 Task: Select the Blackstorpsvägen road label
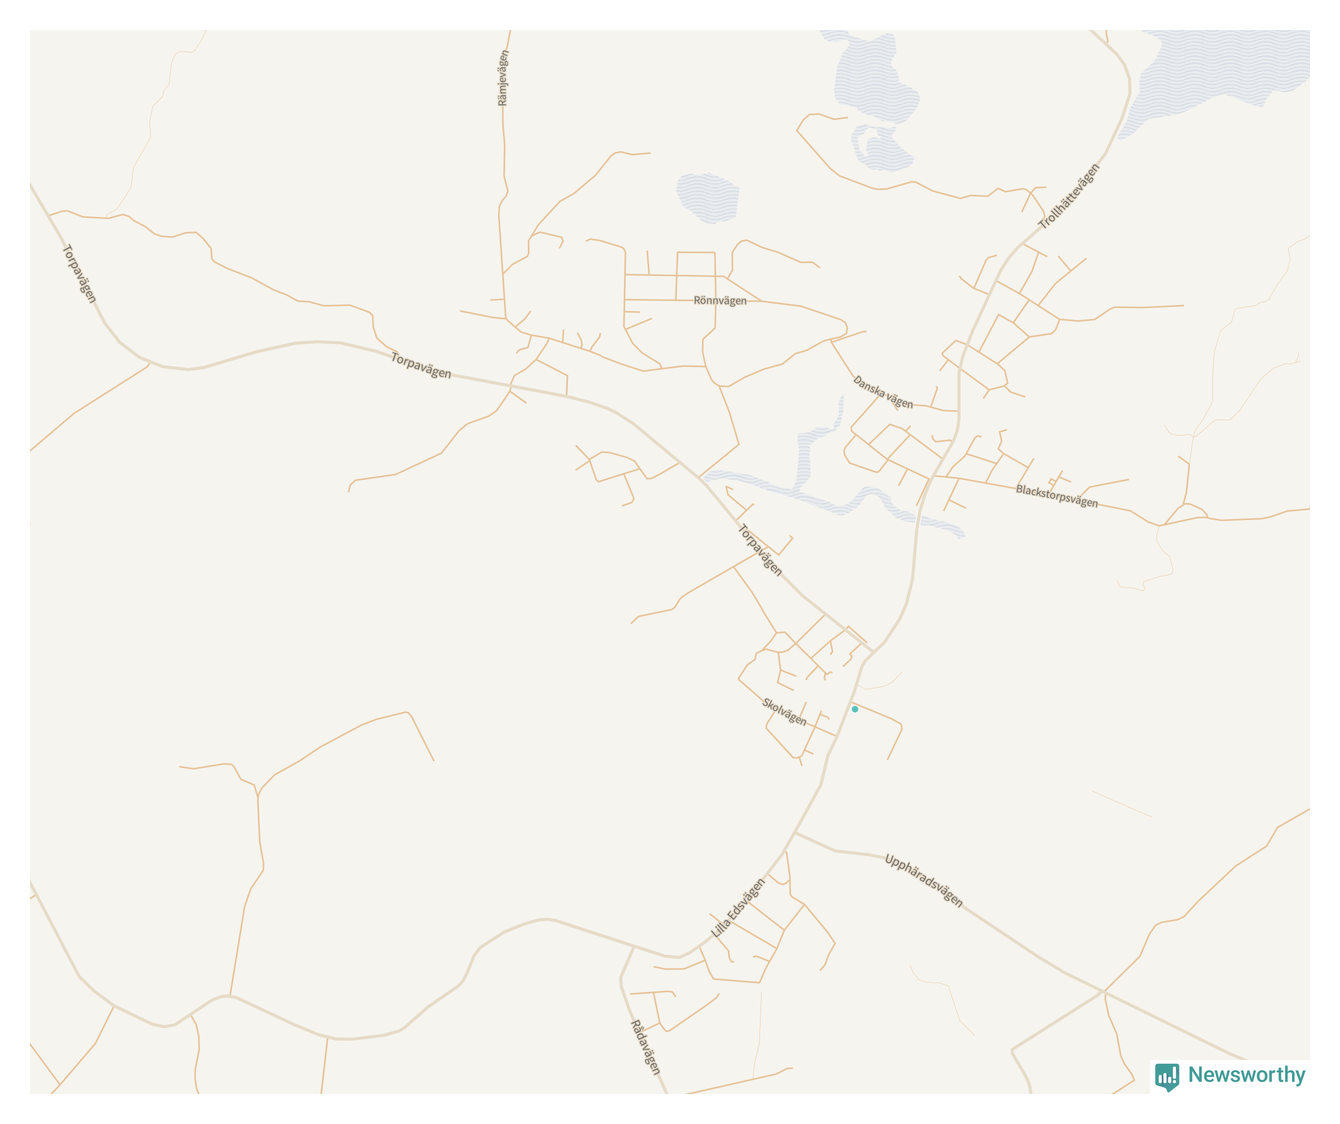tap(1057, 496)
